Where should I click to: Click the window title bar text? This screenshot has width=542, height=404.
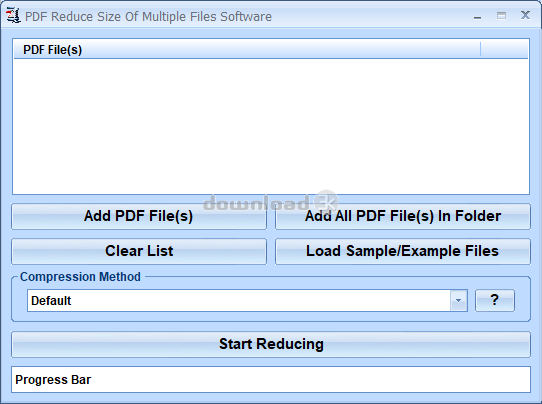pyautogui.click(x=148, y=17)
